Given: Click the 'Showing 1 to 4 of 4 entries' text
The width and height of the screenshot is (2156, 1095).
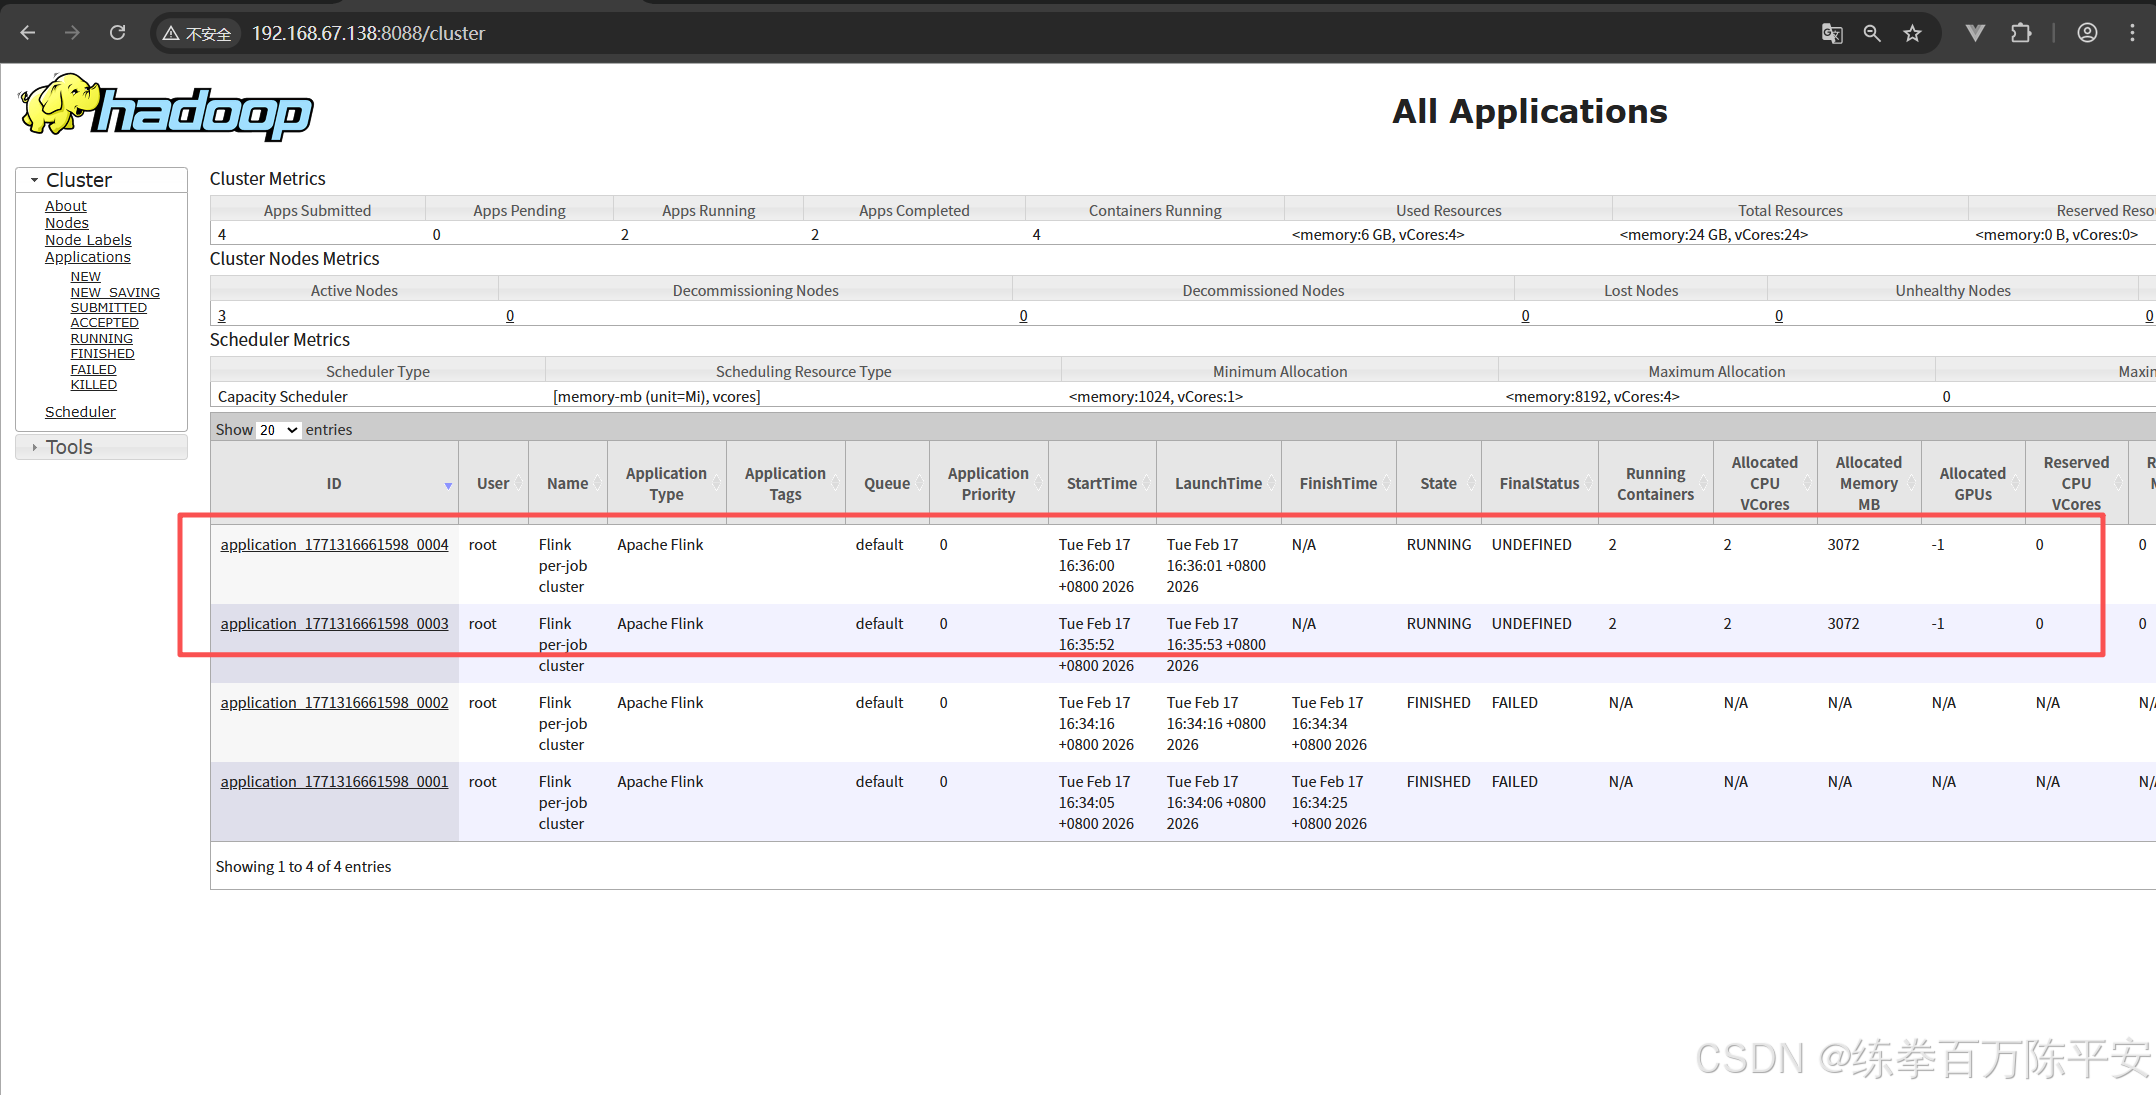Looking at the screenshot, I should point(303,867).
